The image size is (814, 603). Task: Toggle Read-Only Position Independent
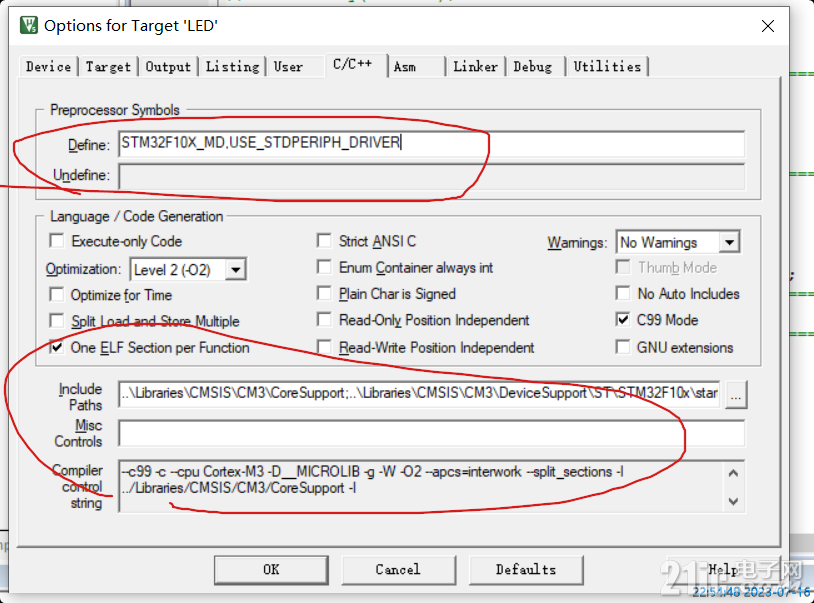(324, 320)
